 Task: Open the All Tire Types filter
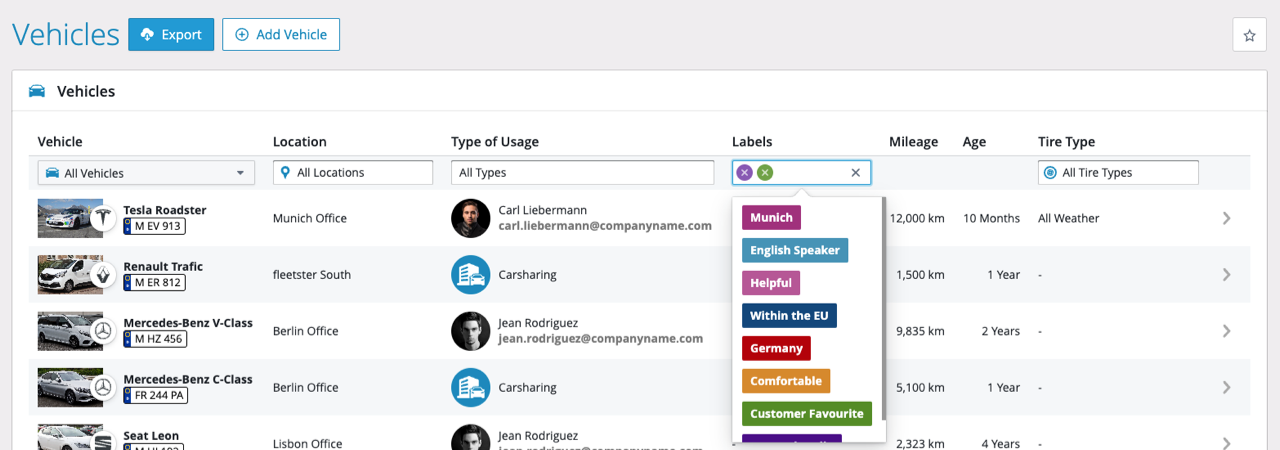(x=1118, y=172)
